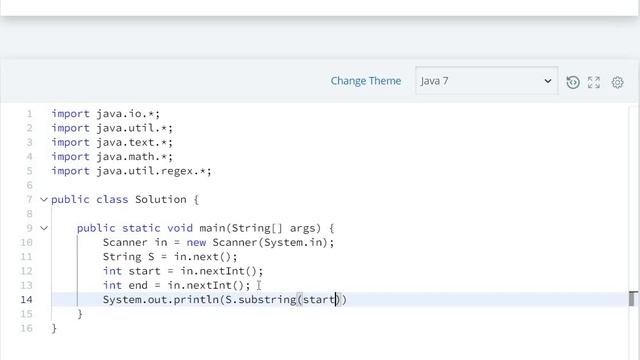Click line number 14 in gutter

[x=26, y=300]
